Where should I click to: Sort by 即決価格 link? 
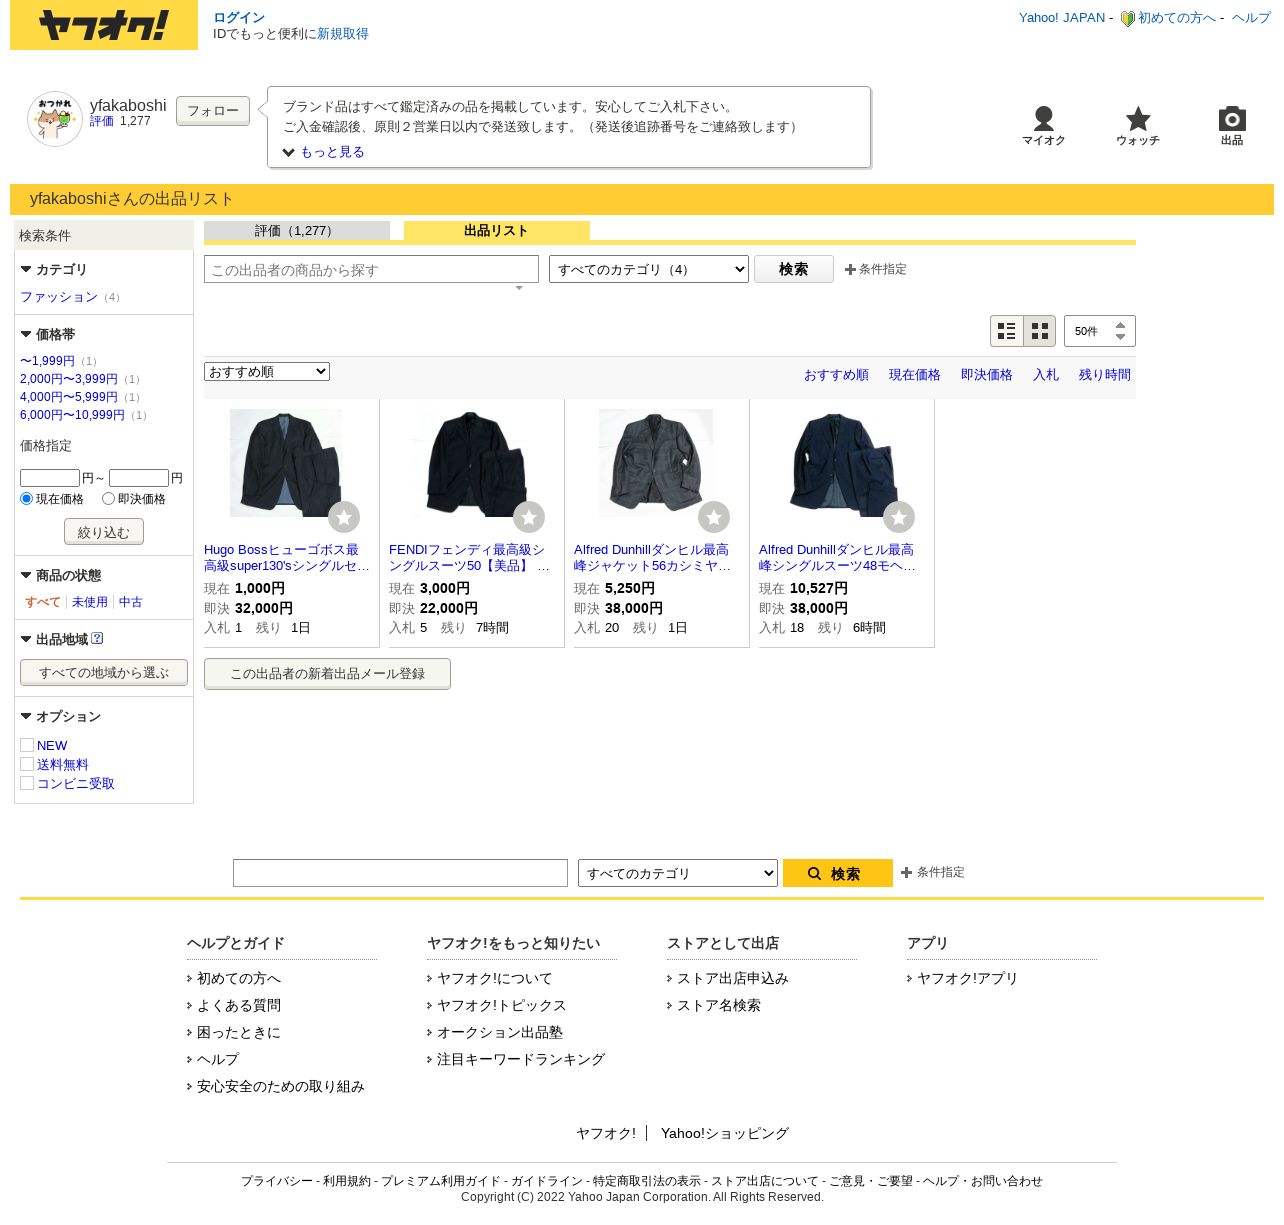click(987, 375)
